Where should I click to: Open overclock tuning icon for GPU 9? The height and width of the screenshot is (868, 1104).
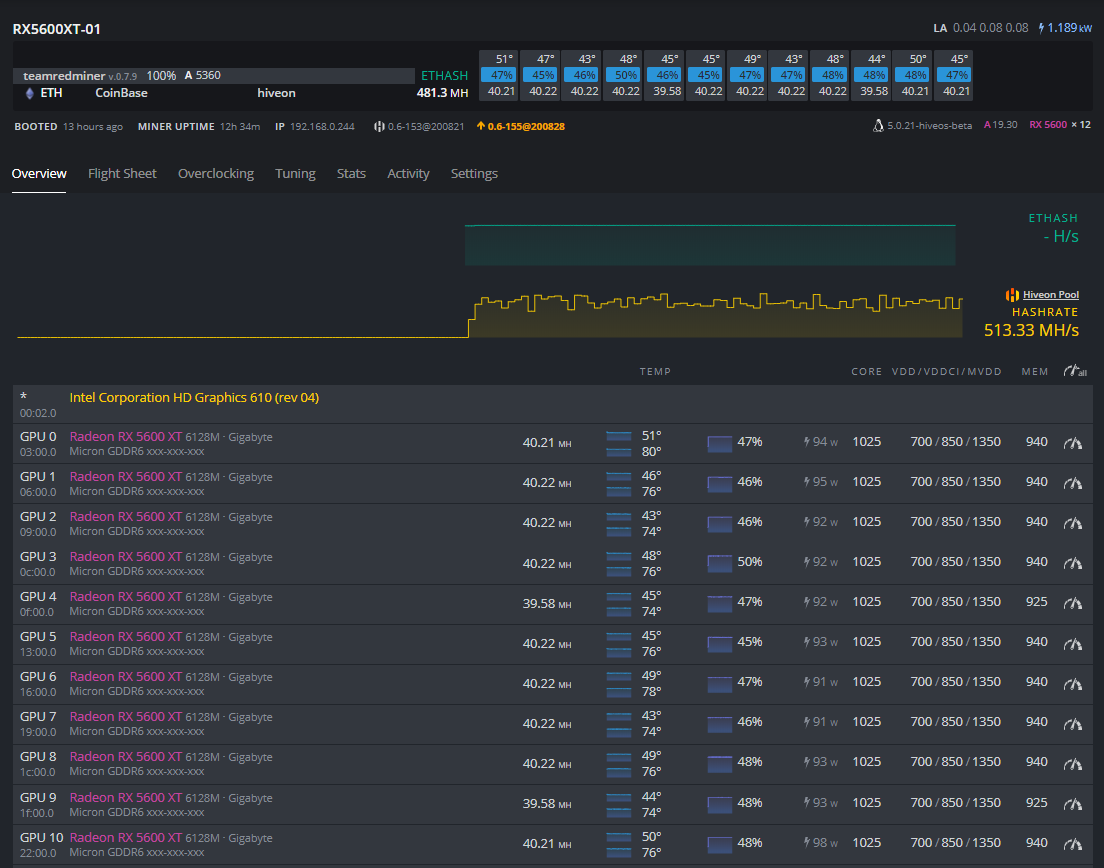1072,804
